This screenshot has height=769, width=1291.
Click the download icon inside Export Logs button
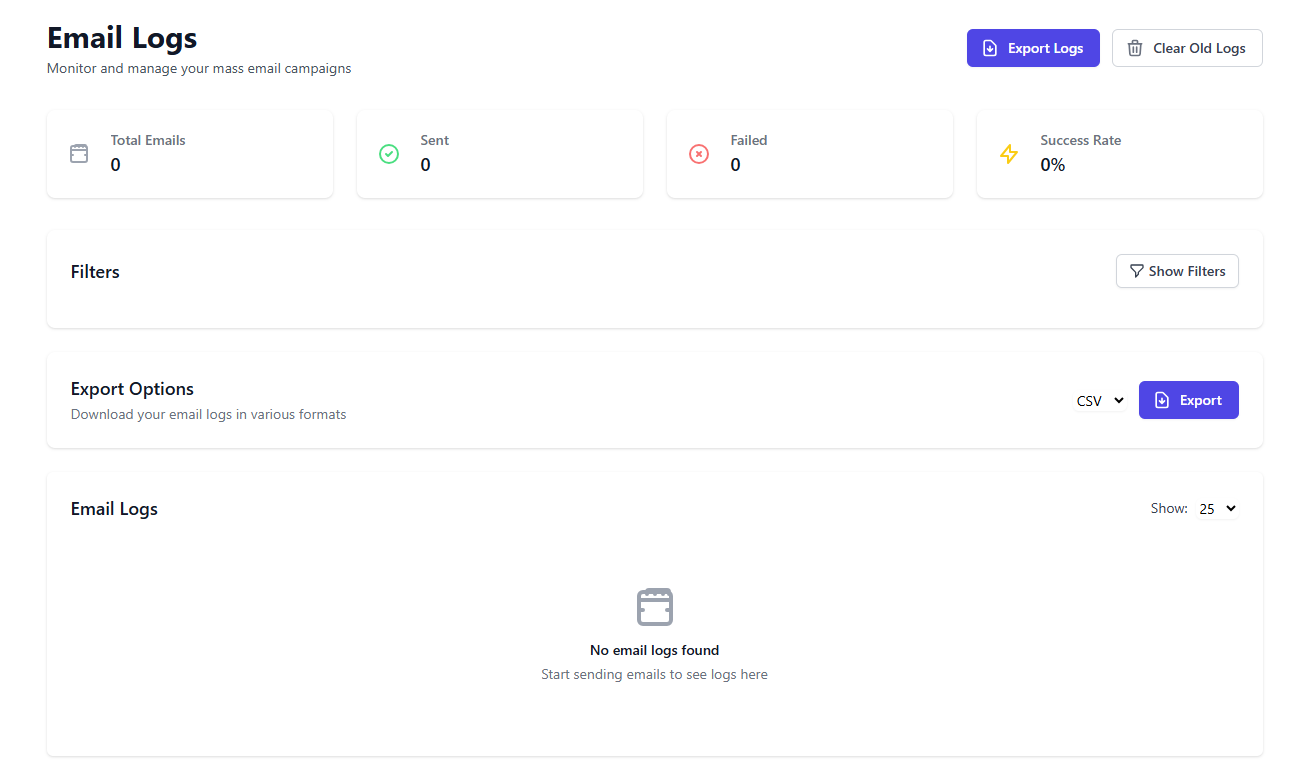990,47
